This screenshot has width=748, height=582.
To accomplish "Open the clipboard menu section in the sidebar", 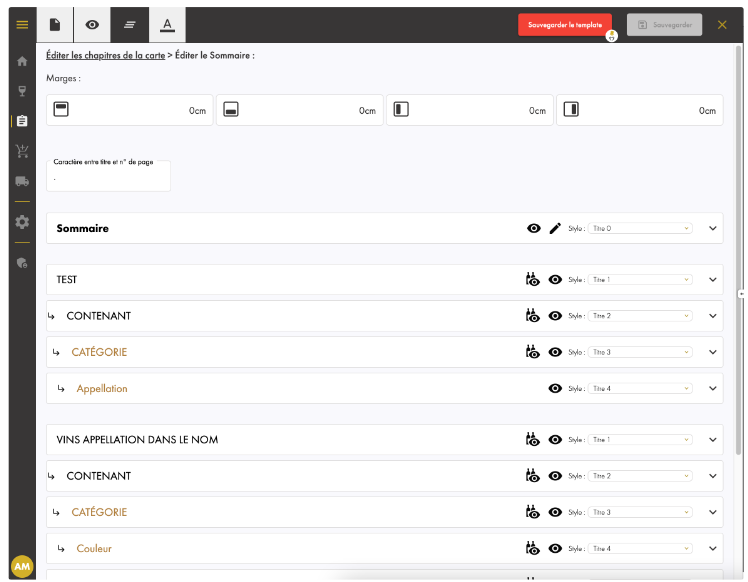I will coord(22,121).
